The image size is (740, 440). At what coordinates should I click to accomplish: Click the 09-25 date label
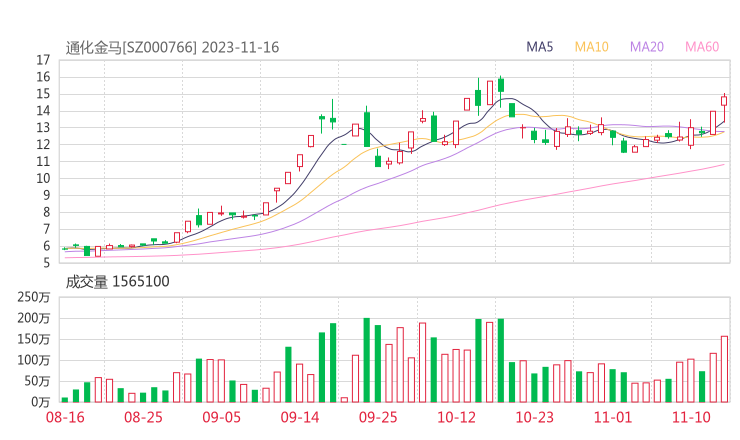coord(378,417)
